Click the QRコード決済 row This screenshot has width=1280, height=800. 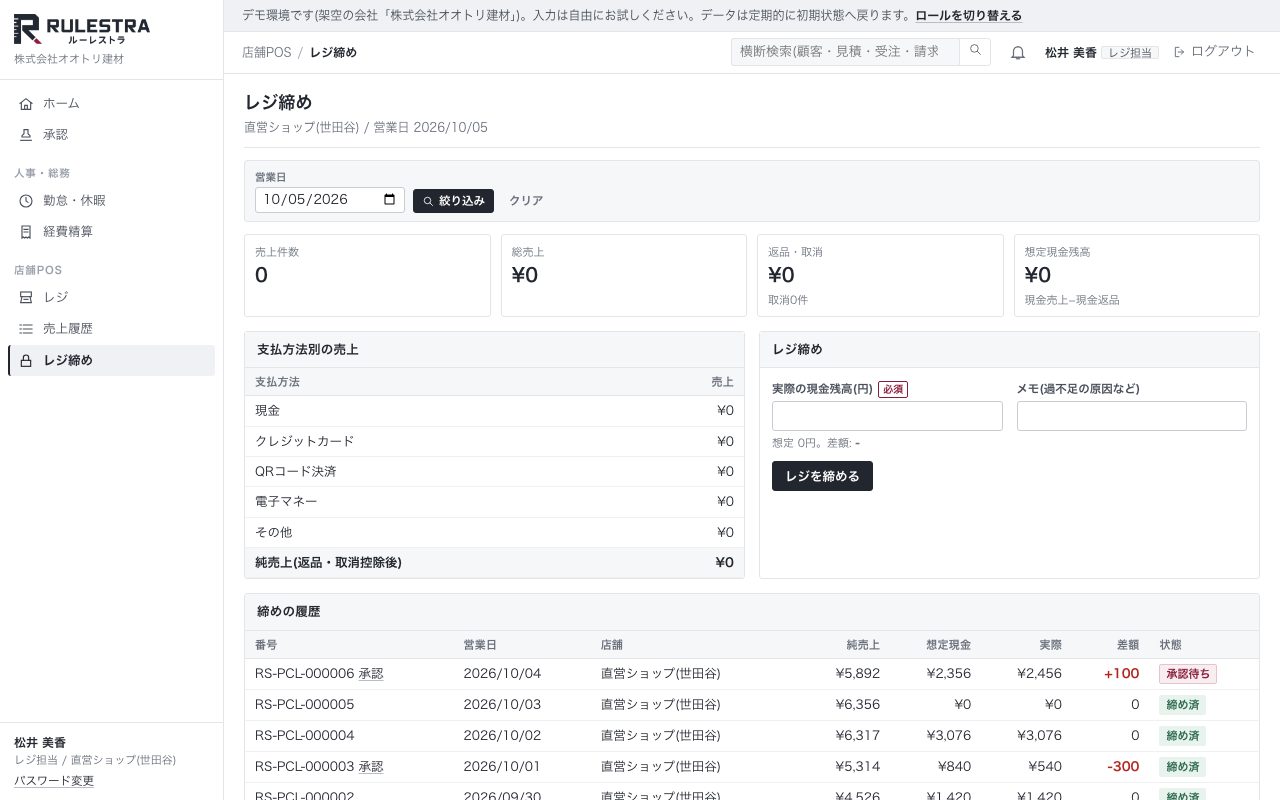494,472
